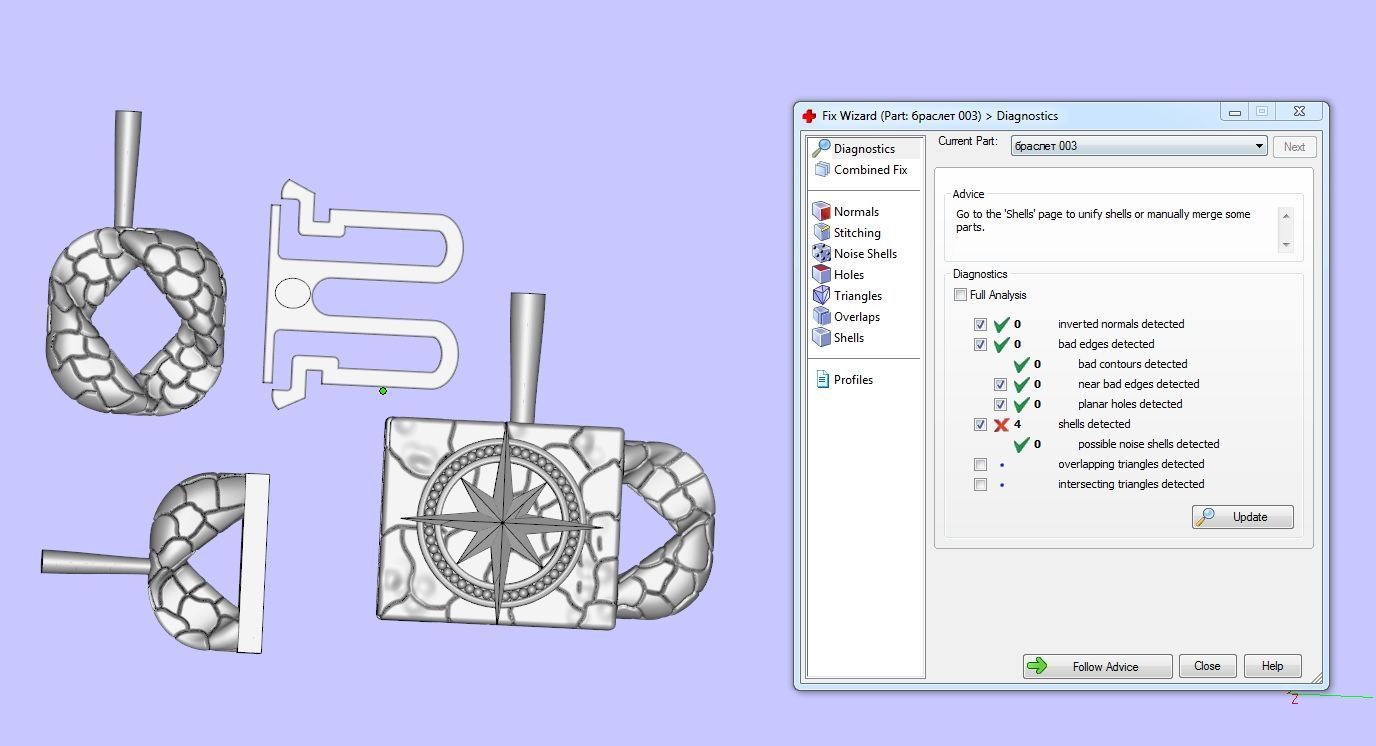Click green checkmark beside possible noise shells
1376x746 pixels.
click(1021, 444)
